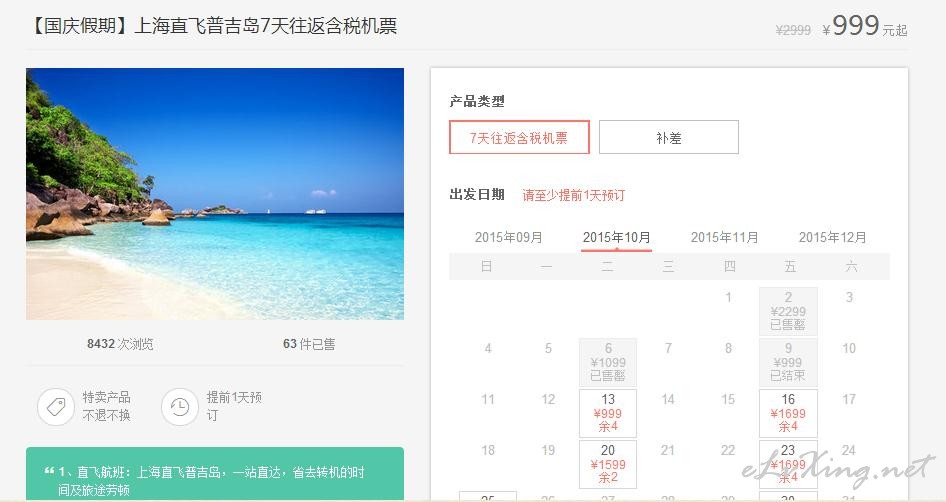Switch to the 2015年09月 month tab
946x502 pixels.
click(509, 238)
